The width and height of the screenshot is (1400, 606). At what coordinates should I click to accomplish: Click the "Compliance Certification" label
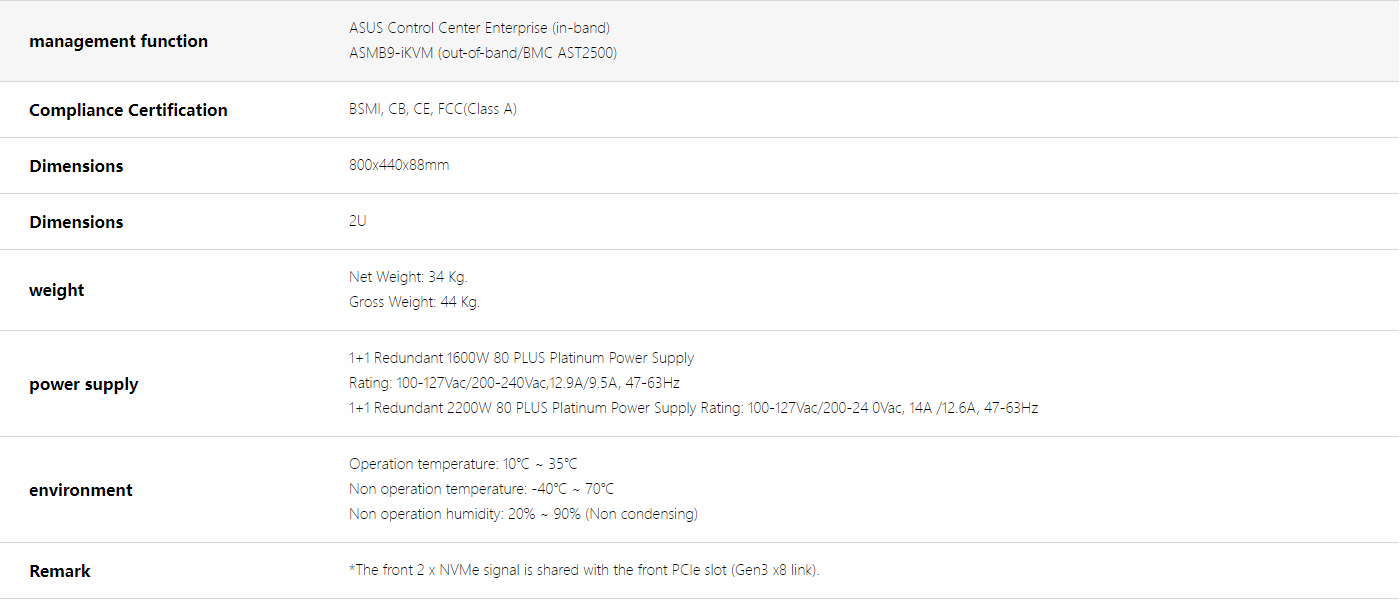128,110
